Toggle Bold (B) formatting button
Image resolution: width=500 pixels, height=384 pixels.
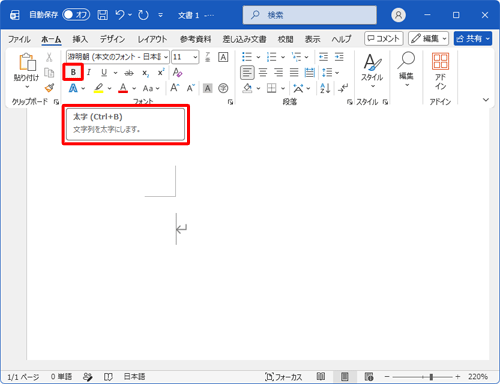(x=73, y=72)
